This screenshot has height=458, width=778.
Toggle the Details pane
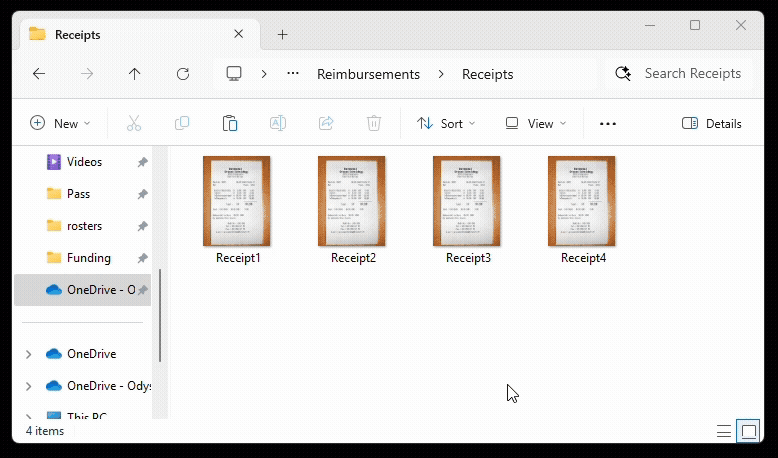coord(712,123)
